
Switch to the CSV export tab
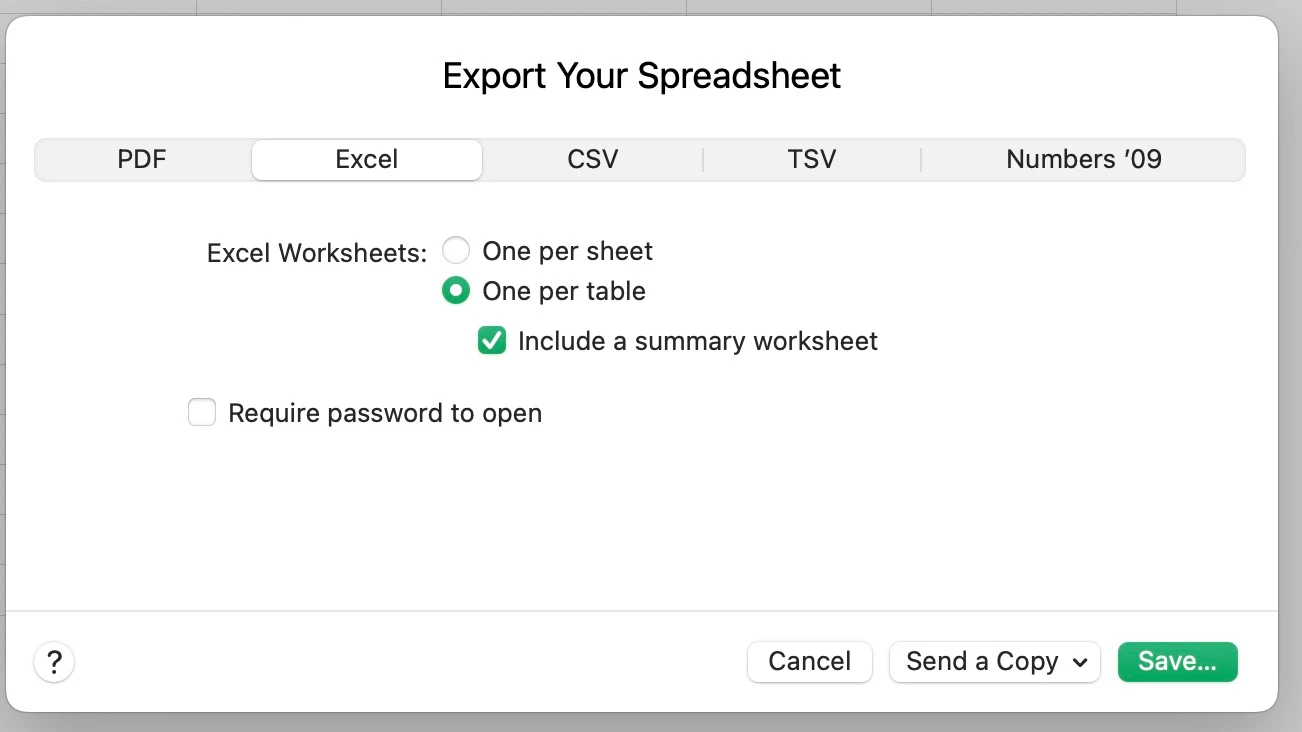click(x=593, y=159)
